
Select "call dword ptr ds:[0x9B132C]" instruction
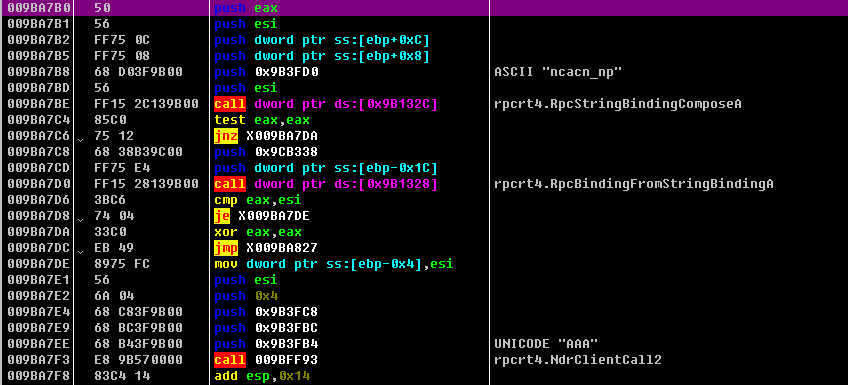coord(326,104)
